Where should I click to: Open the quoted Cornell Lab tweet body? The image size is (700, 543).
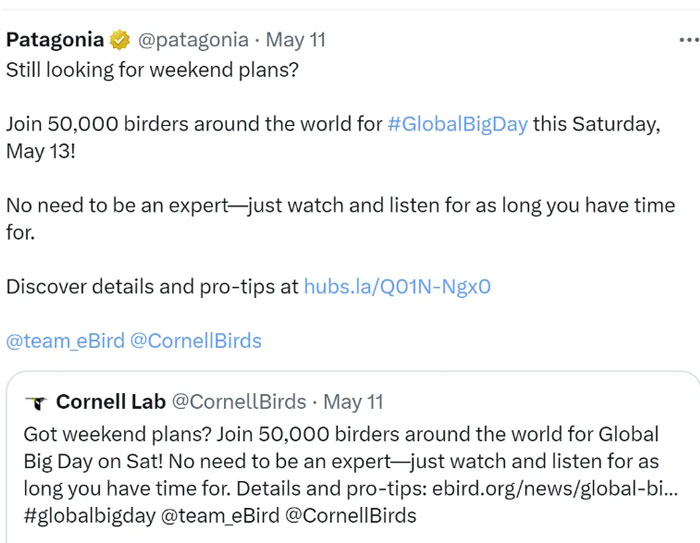351,475
